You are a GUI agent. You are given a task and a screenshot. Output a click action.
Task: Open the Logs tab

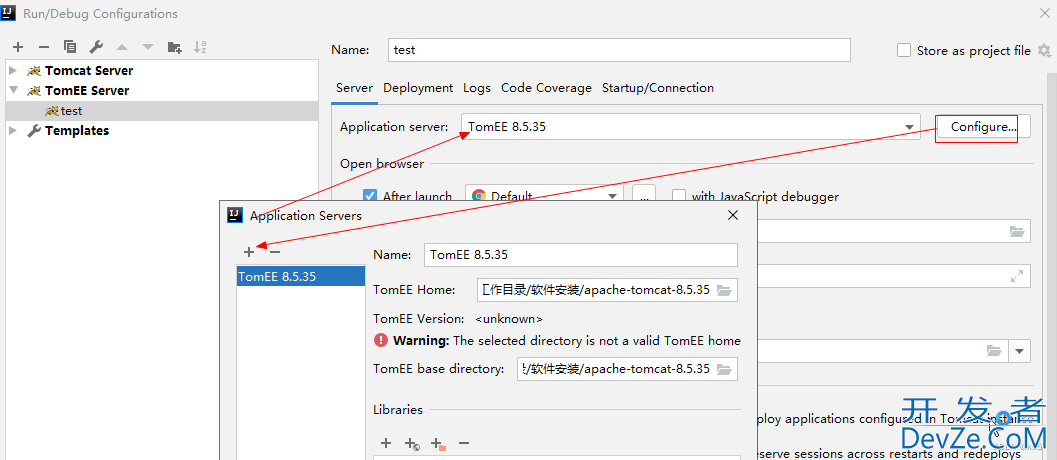click(477, 88)
